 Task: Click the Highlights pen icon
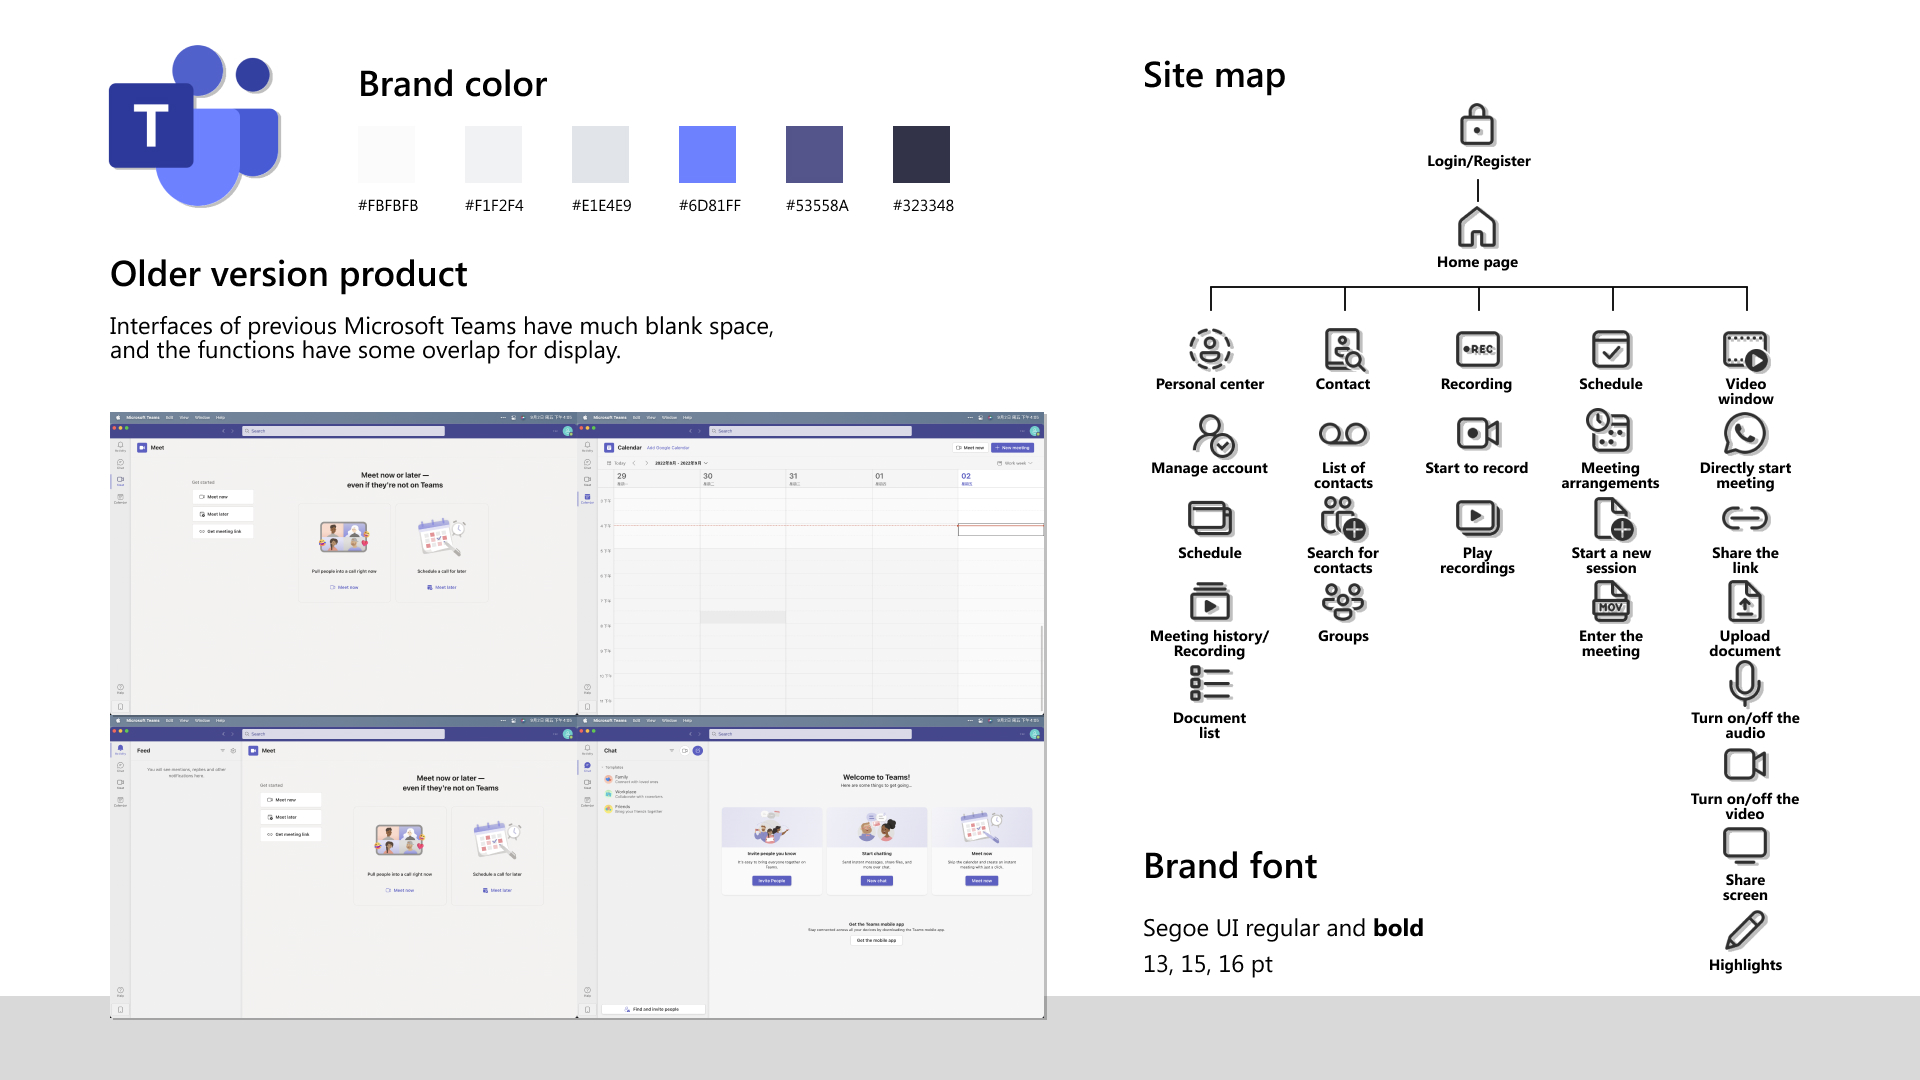pyautogui.click(x=1745, y=931)
